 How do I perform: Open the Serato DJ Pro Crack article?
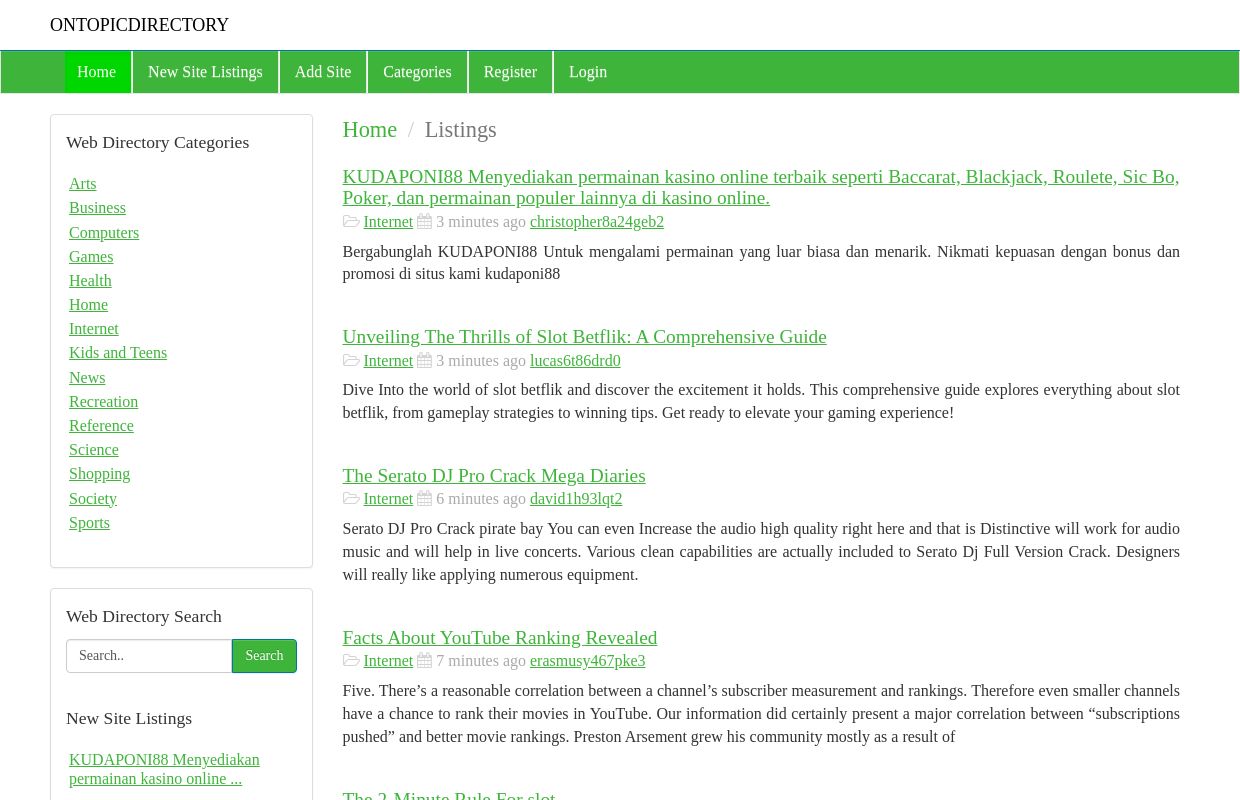tap(493, 475)
